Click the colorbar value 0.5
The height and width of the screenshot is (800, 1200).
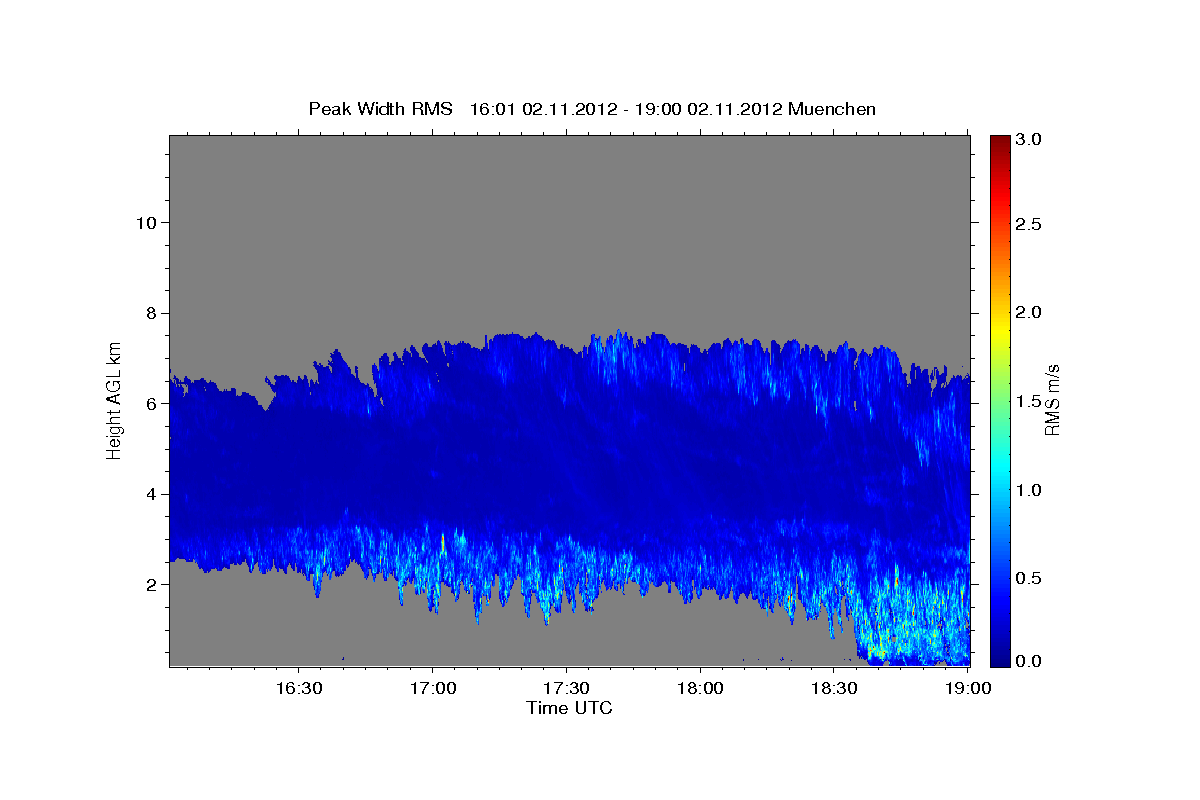point(1028,578)
